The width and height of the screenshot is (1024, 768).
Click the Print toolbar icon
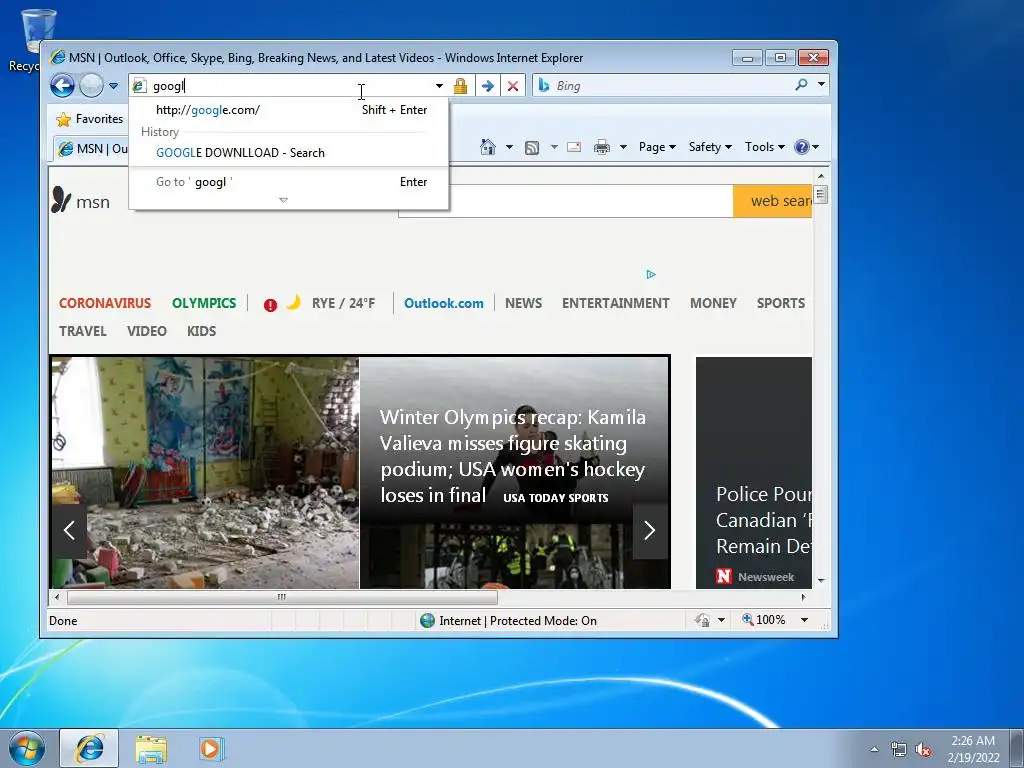[x=601, y=147]
